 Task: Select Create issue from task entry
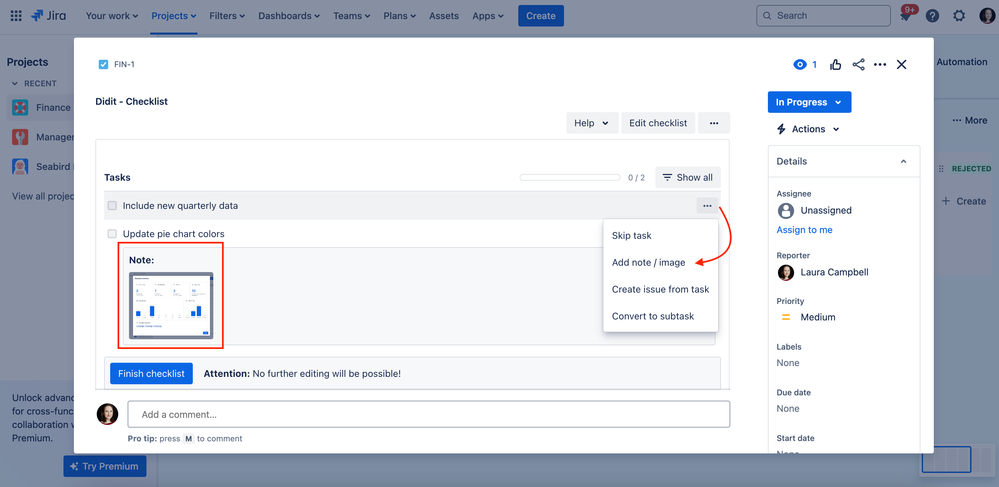(x=661, y=289)
